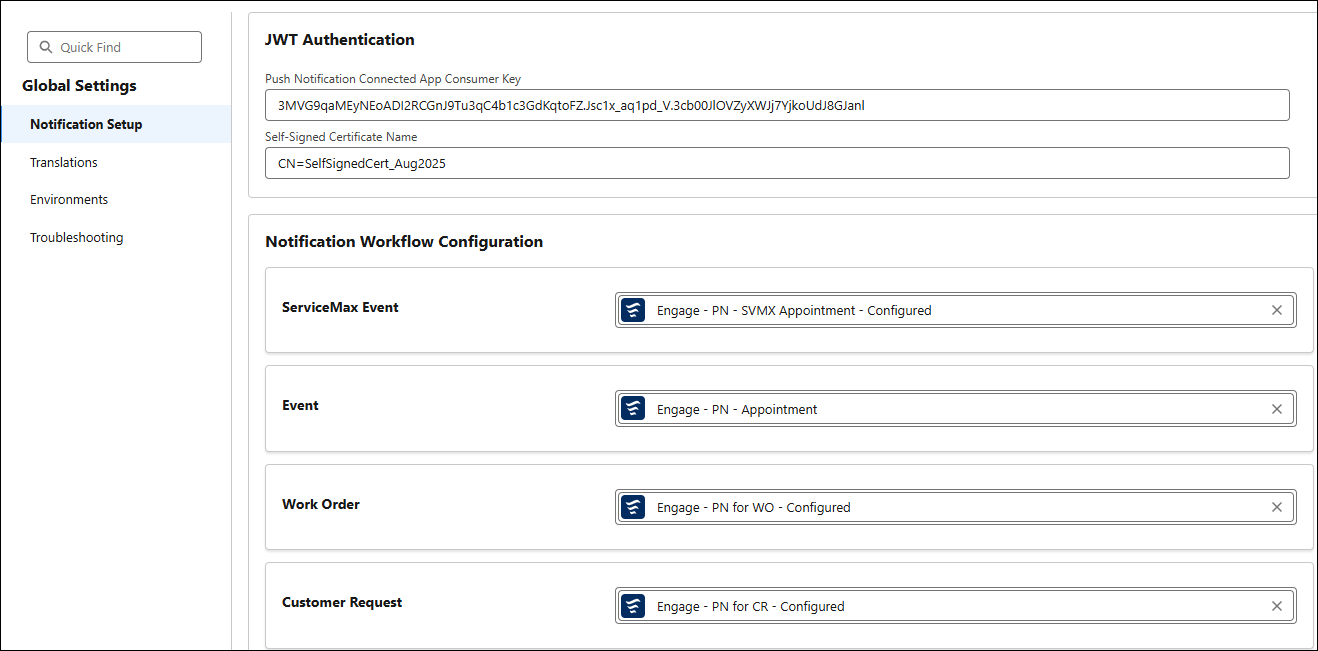
Task: Click the flow icon in Work Order field
Action: point(633,507)
